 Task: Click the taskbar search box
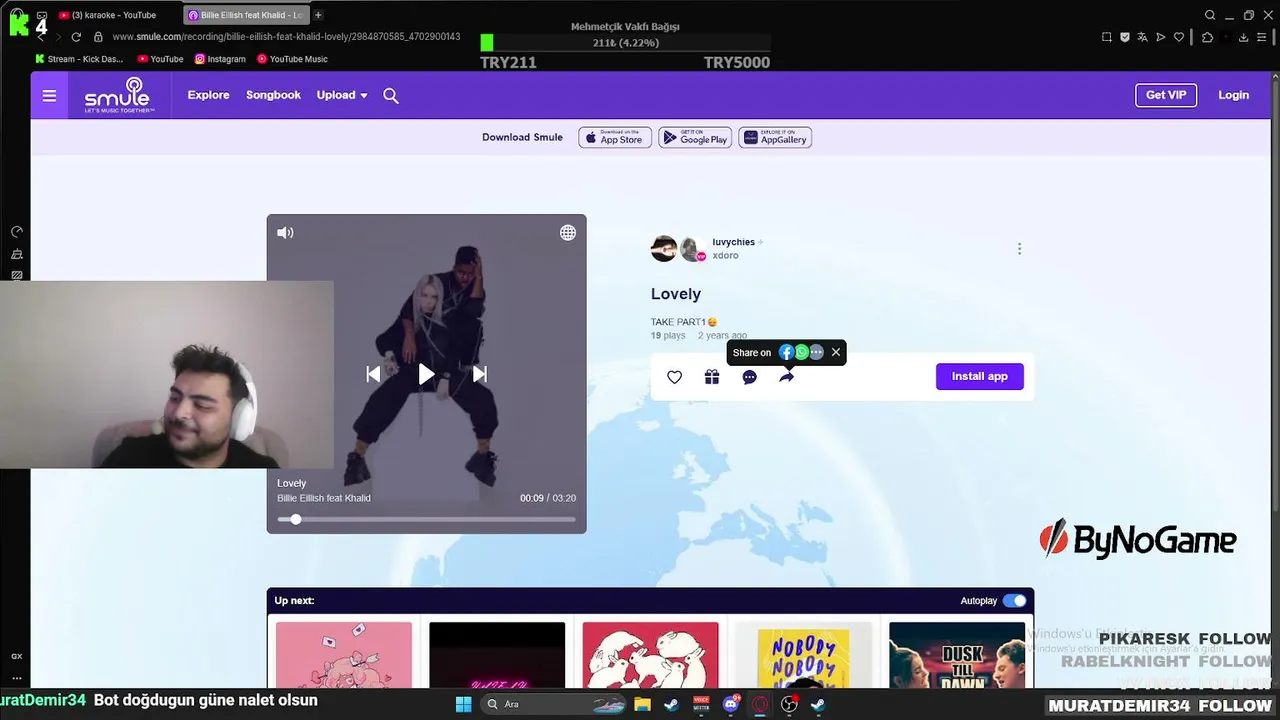(x=551, y=704)
